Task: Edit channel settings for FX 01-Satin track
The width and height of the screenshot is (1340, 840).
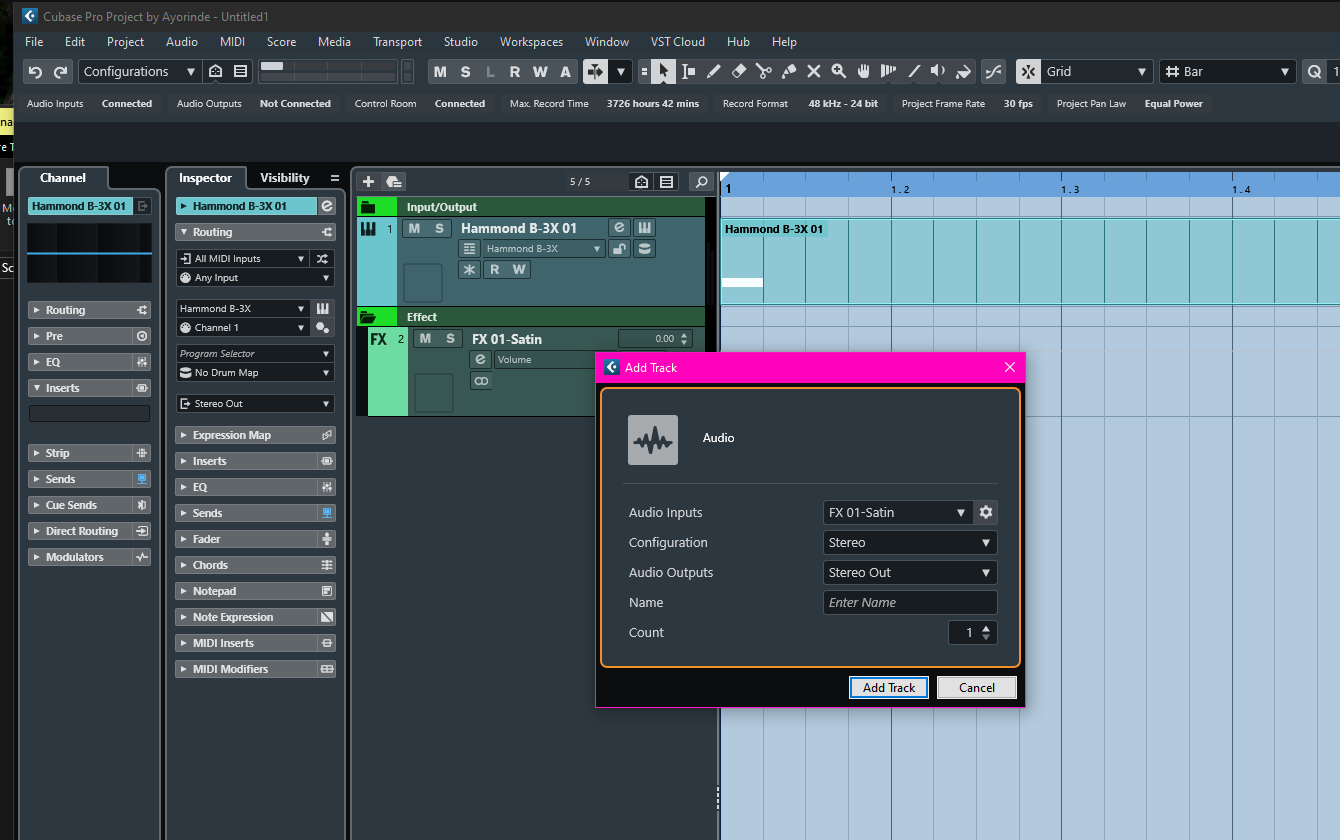Action: tap(481, 360)
